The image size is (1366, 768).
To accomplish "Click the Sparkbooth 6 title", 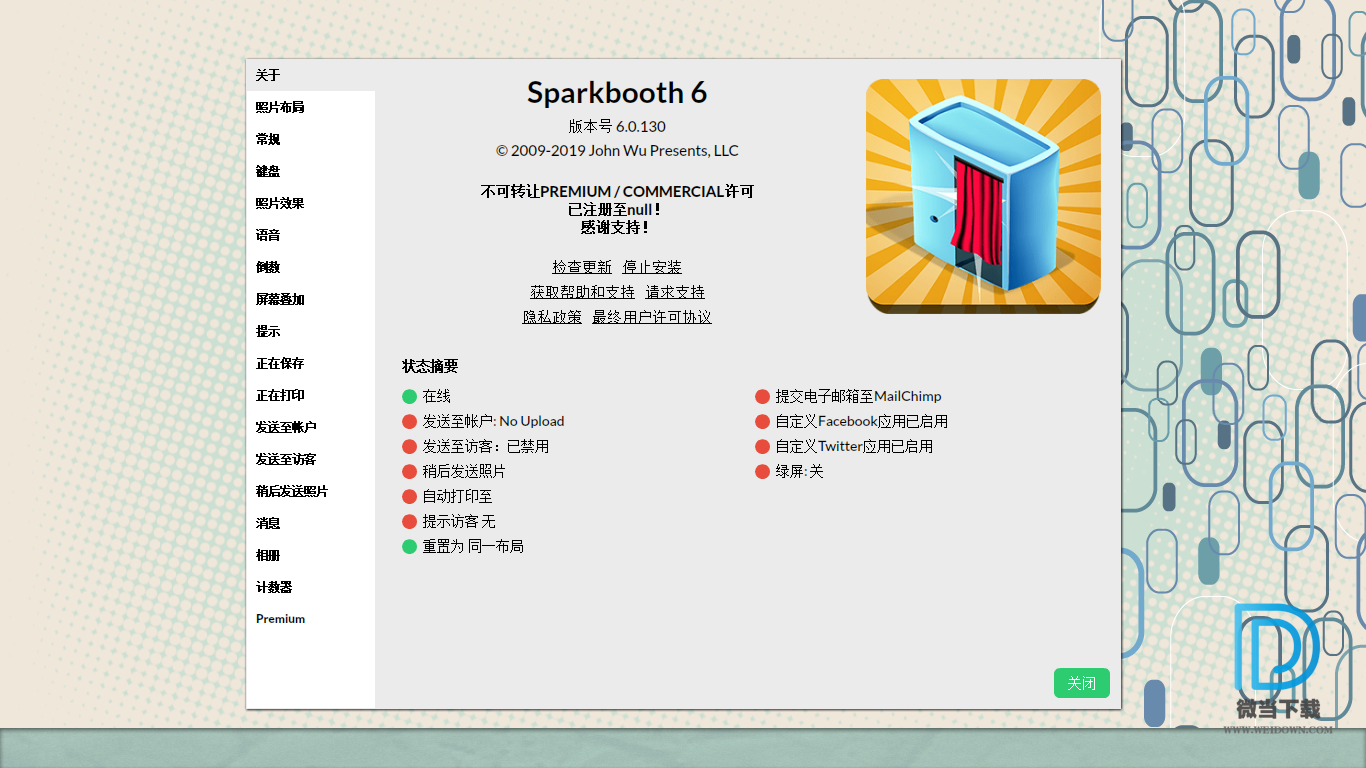I will 617,93.
